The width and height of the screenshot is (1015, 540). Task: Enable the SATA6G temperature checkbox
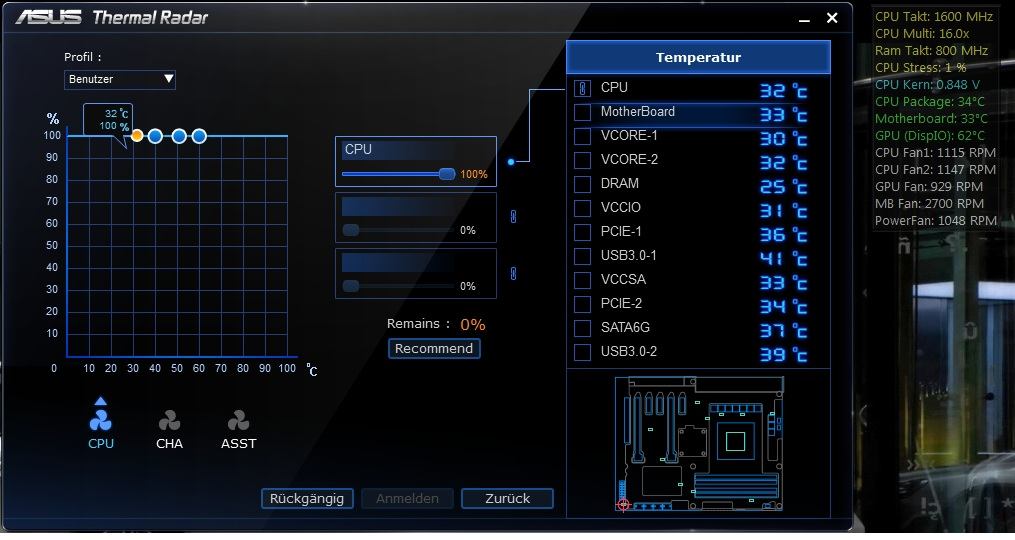583,328
